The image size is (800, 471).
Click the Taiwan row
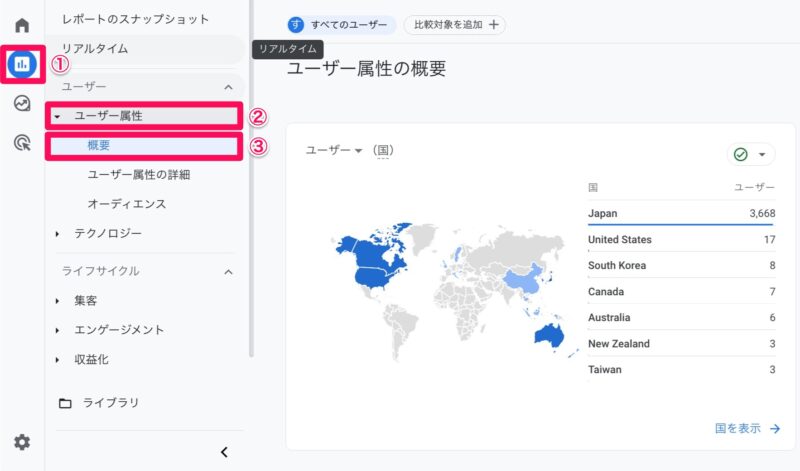pyautogui.click(x=682, y=369)
